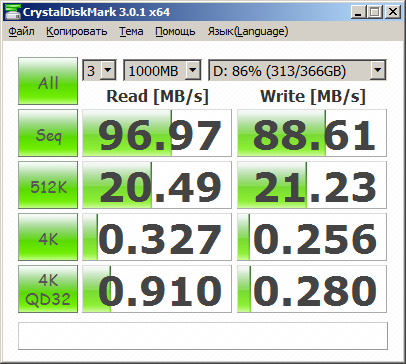The width and height of the screenshot is (406, 364).
Task: Click the Seq write result 88.61
Action: point(312,133)
